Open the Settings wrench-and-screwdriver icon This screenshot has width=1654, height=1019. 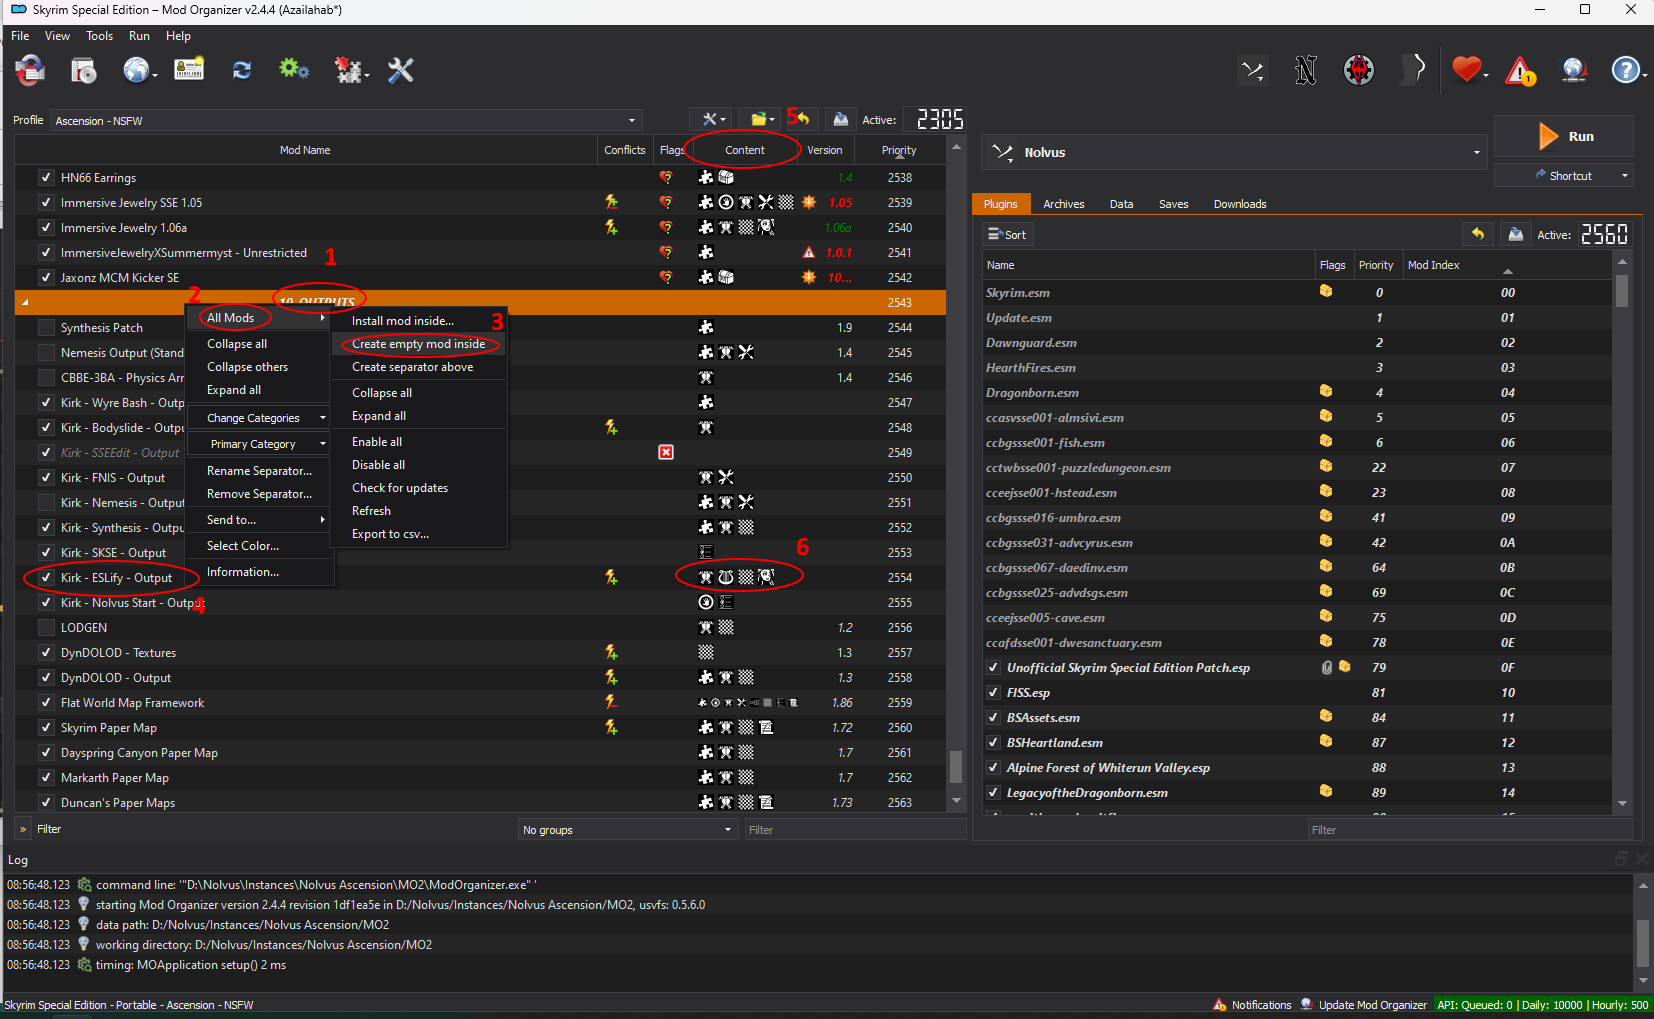tap(400, 70)
